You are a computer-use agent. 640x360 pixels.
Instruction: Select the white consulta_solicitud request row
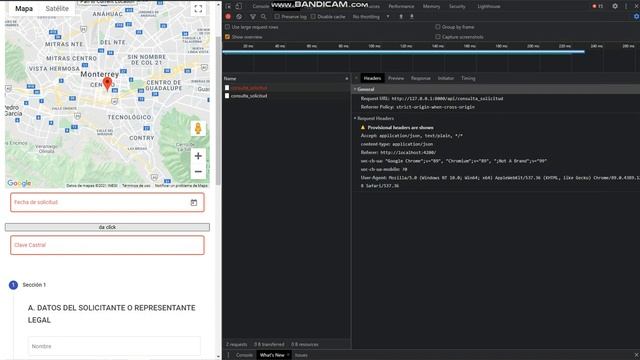click(x=249, y=96)
